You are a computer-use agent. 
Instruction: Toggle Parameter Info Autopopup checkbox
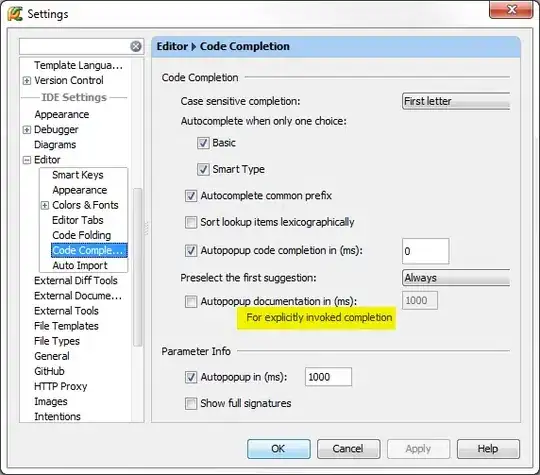(x=191, y=377)
